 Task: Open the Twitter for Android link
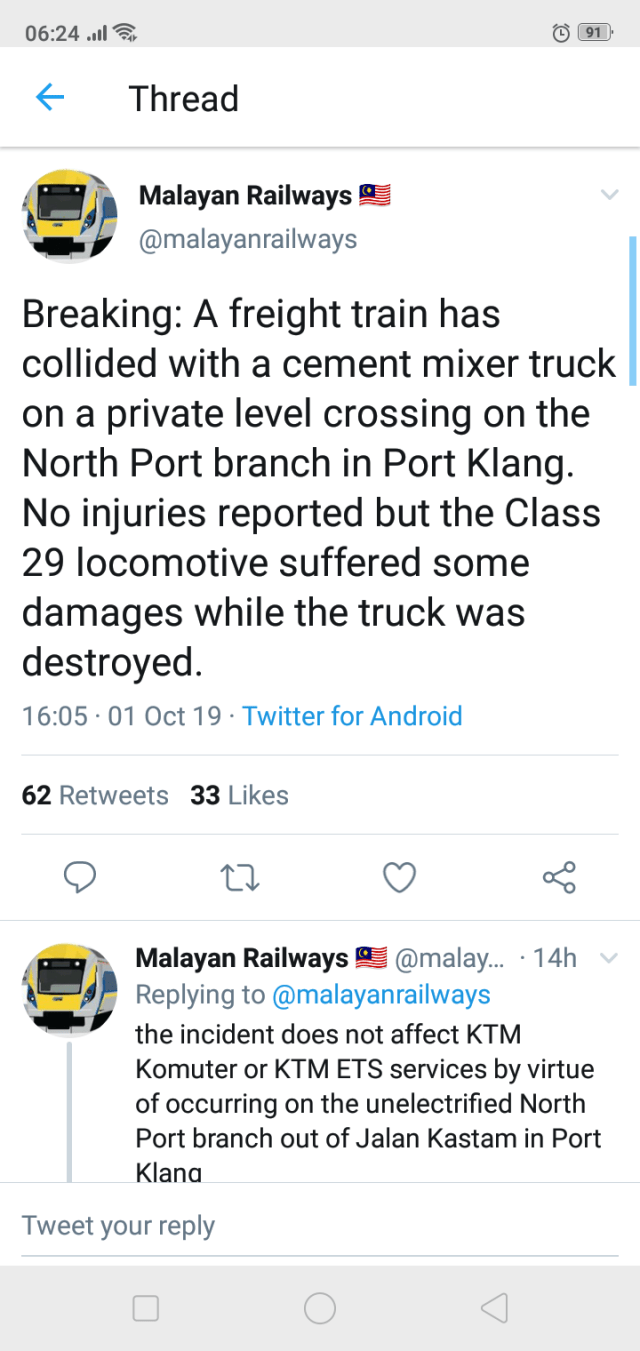pos(352,716)
